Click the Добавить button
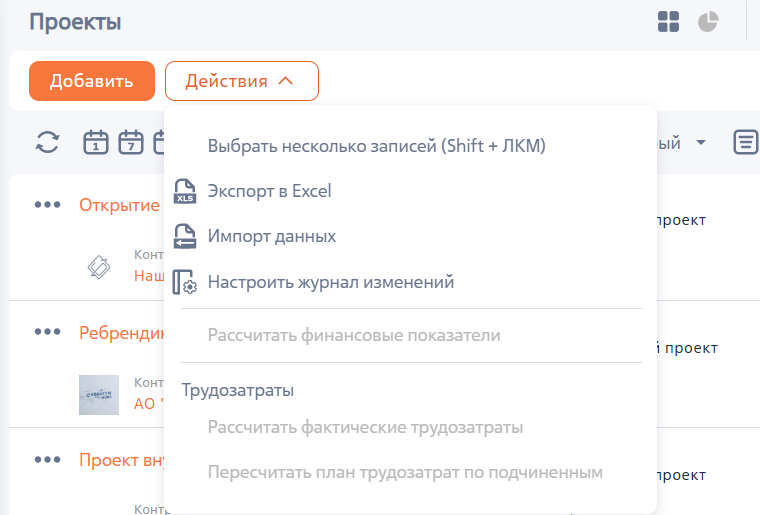 [x=92, y=81]
